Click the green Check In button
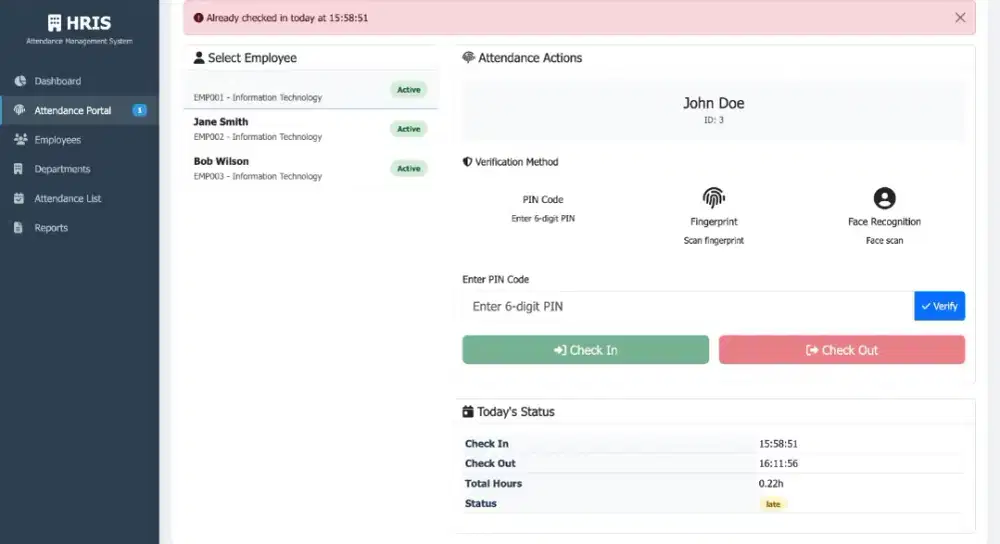The image size is (1000, 544). (585, 349)
